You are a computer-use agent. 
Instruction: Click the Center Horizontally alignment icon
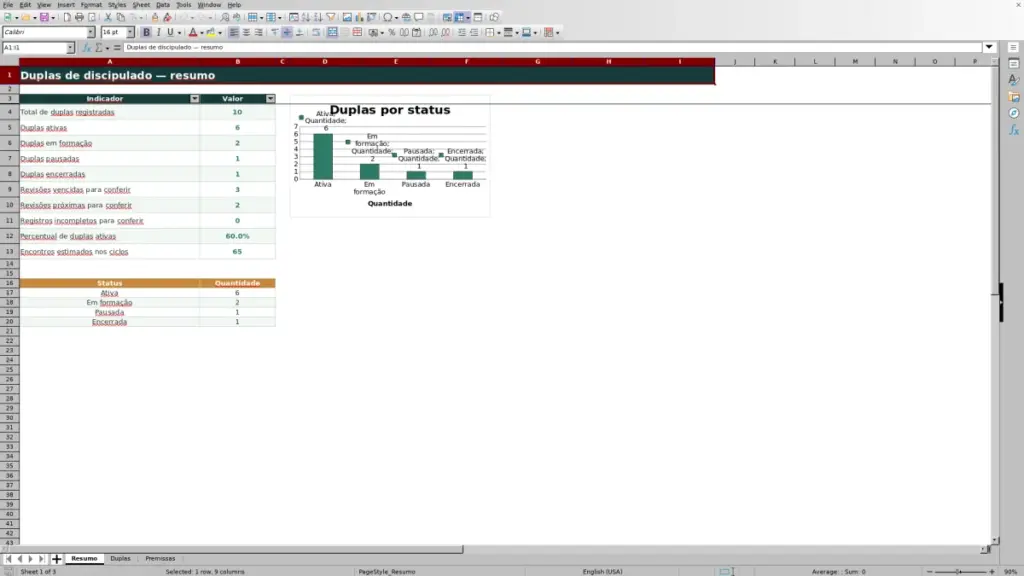pos(246,32)
